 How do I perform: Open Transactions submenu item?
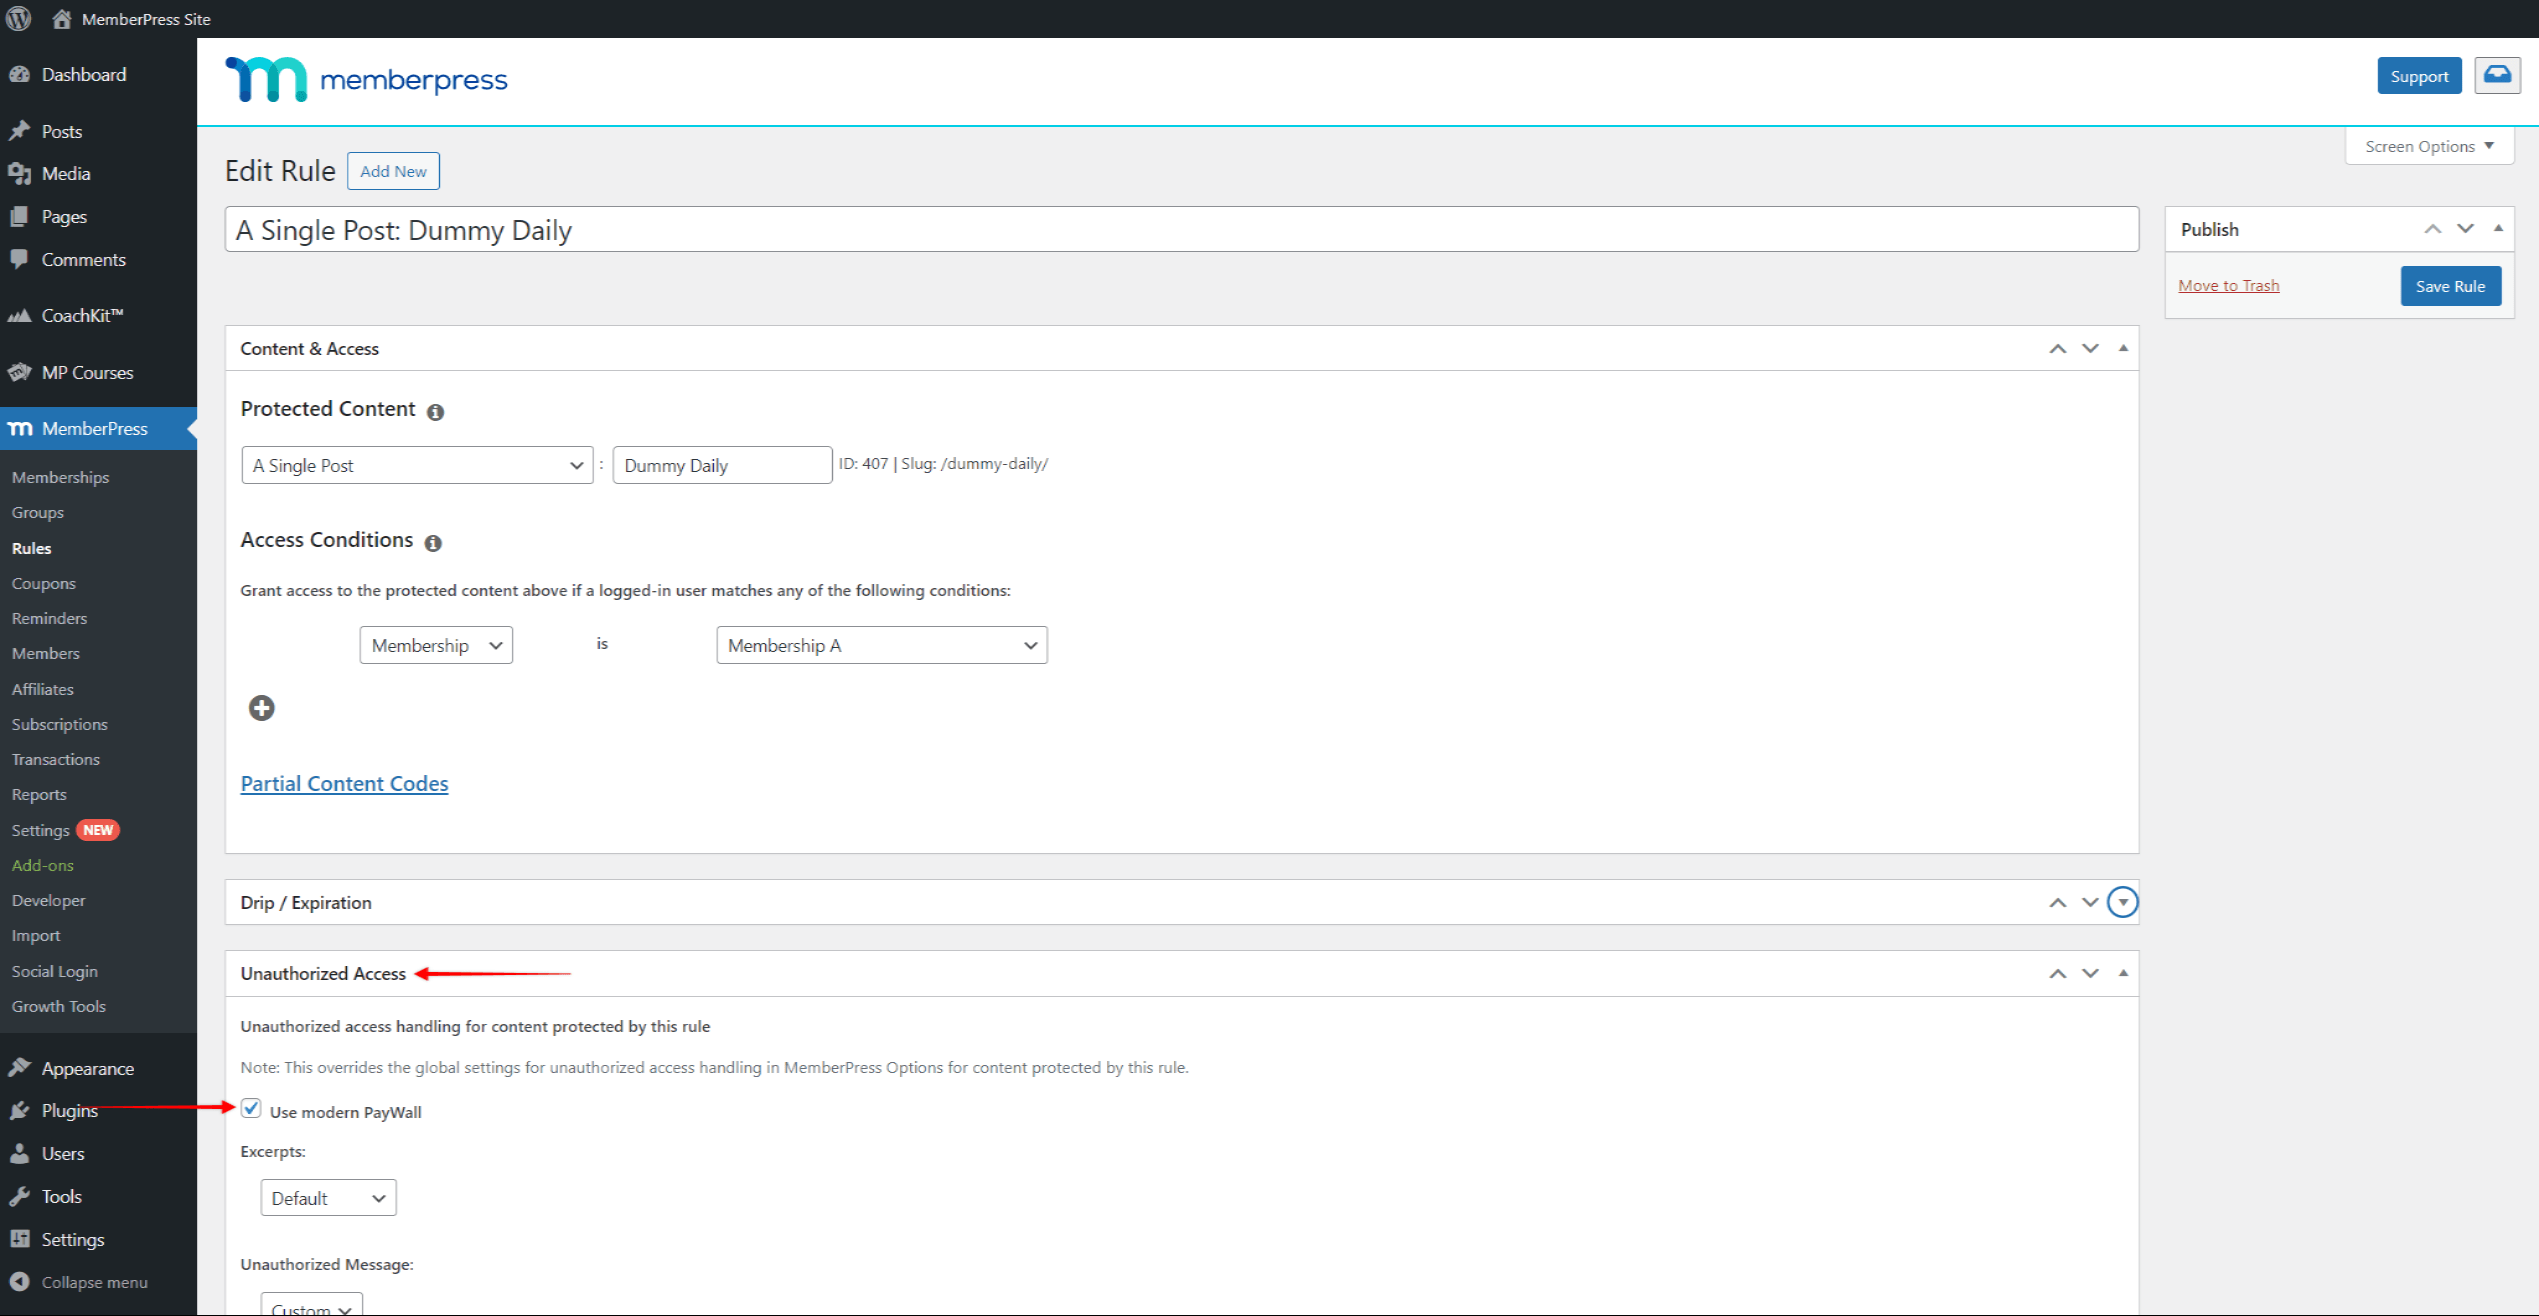point(56,759)
